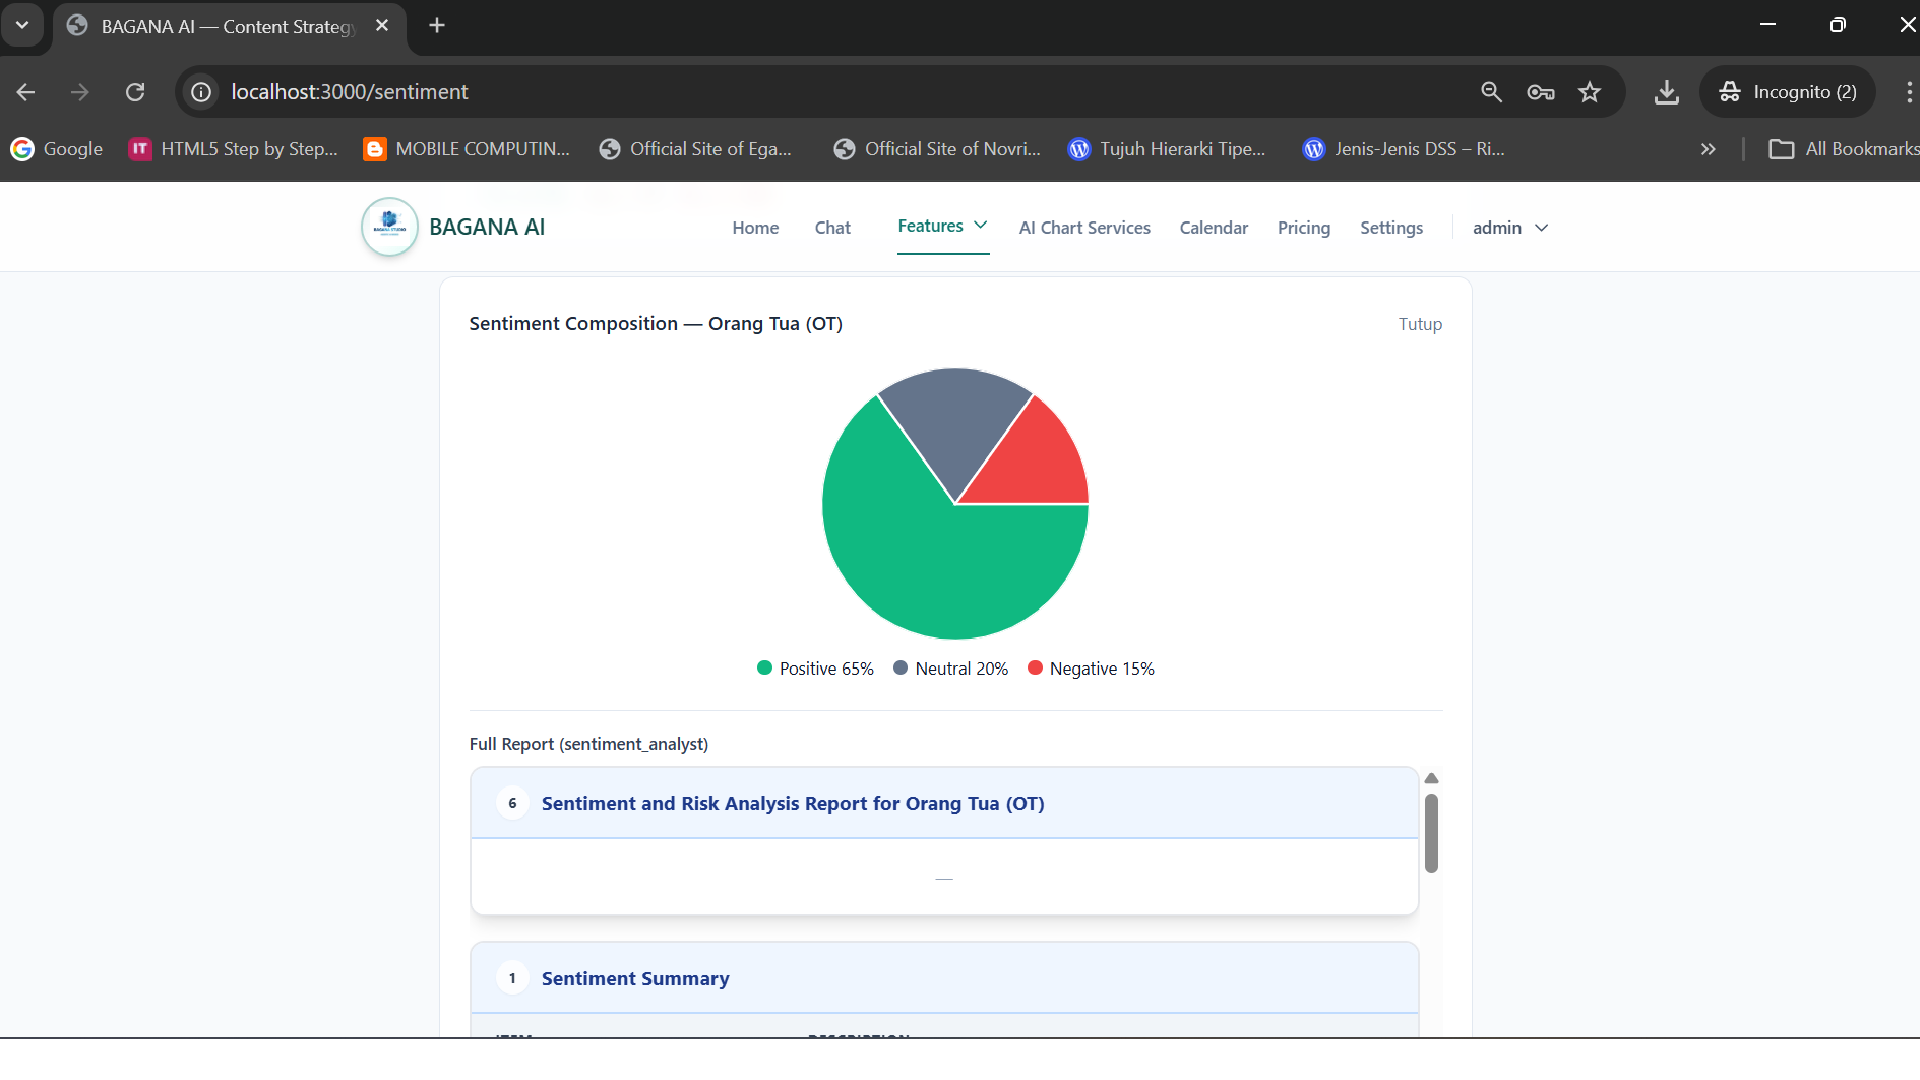Open the Pricing page

(1303, 227)
